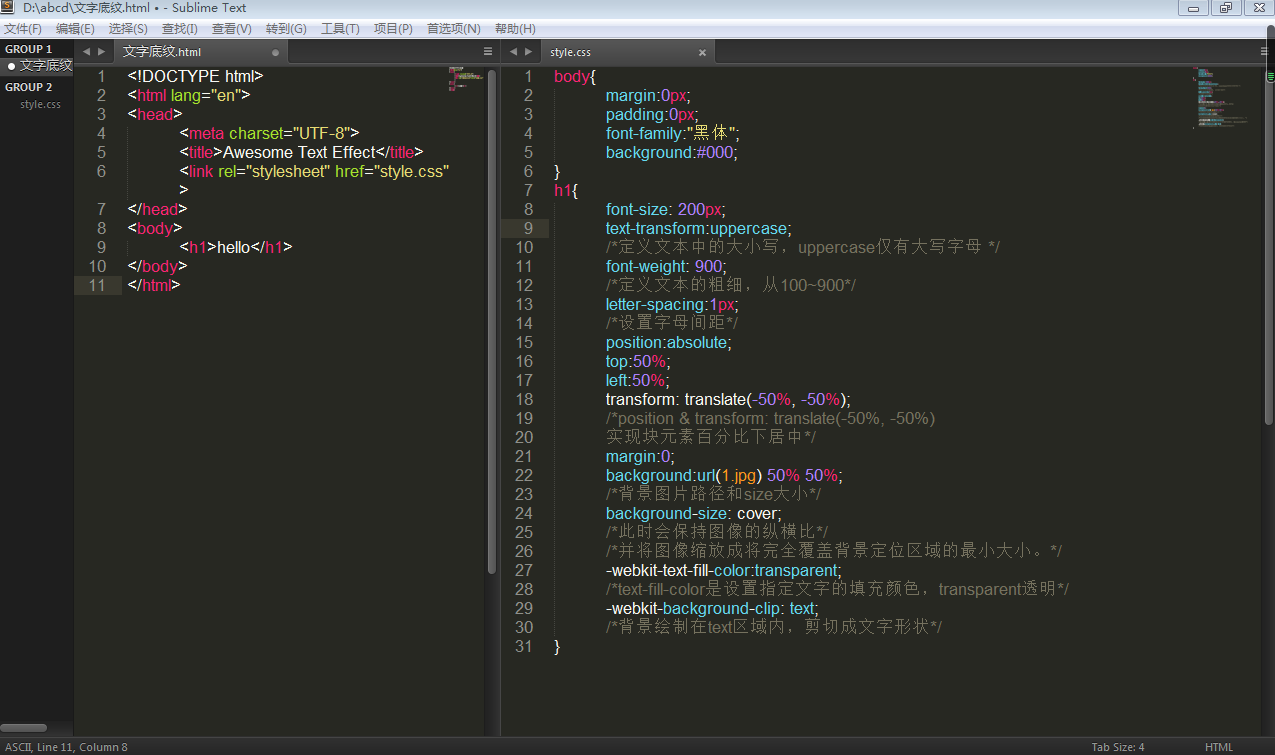Click previous tab arrow in right pane
The image size is (1275, 755).
click(513, 52)
